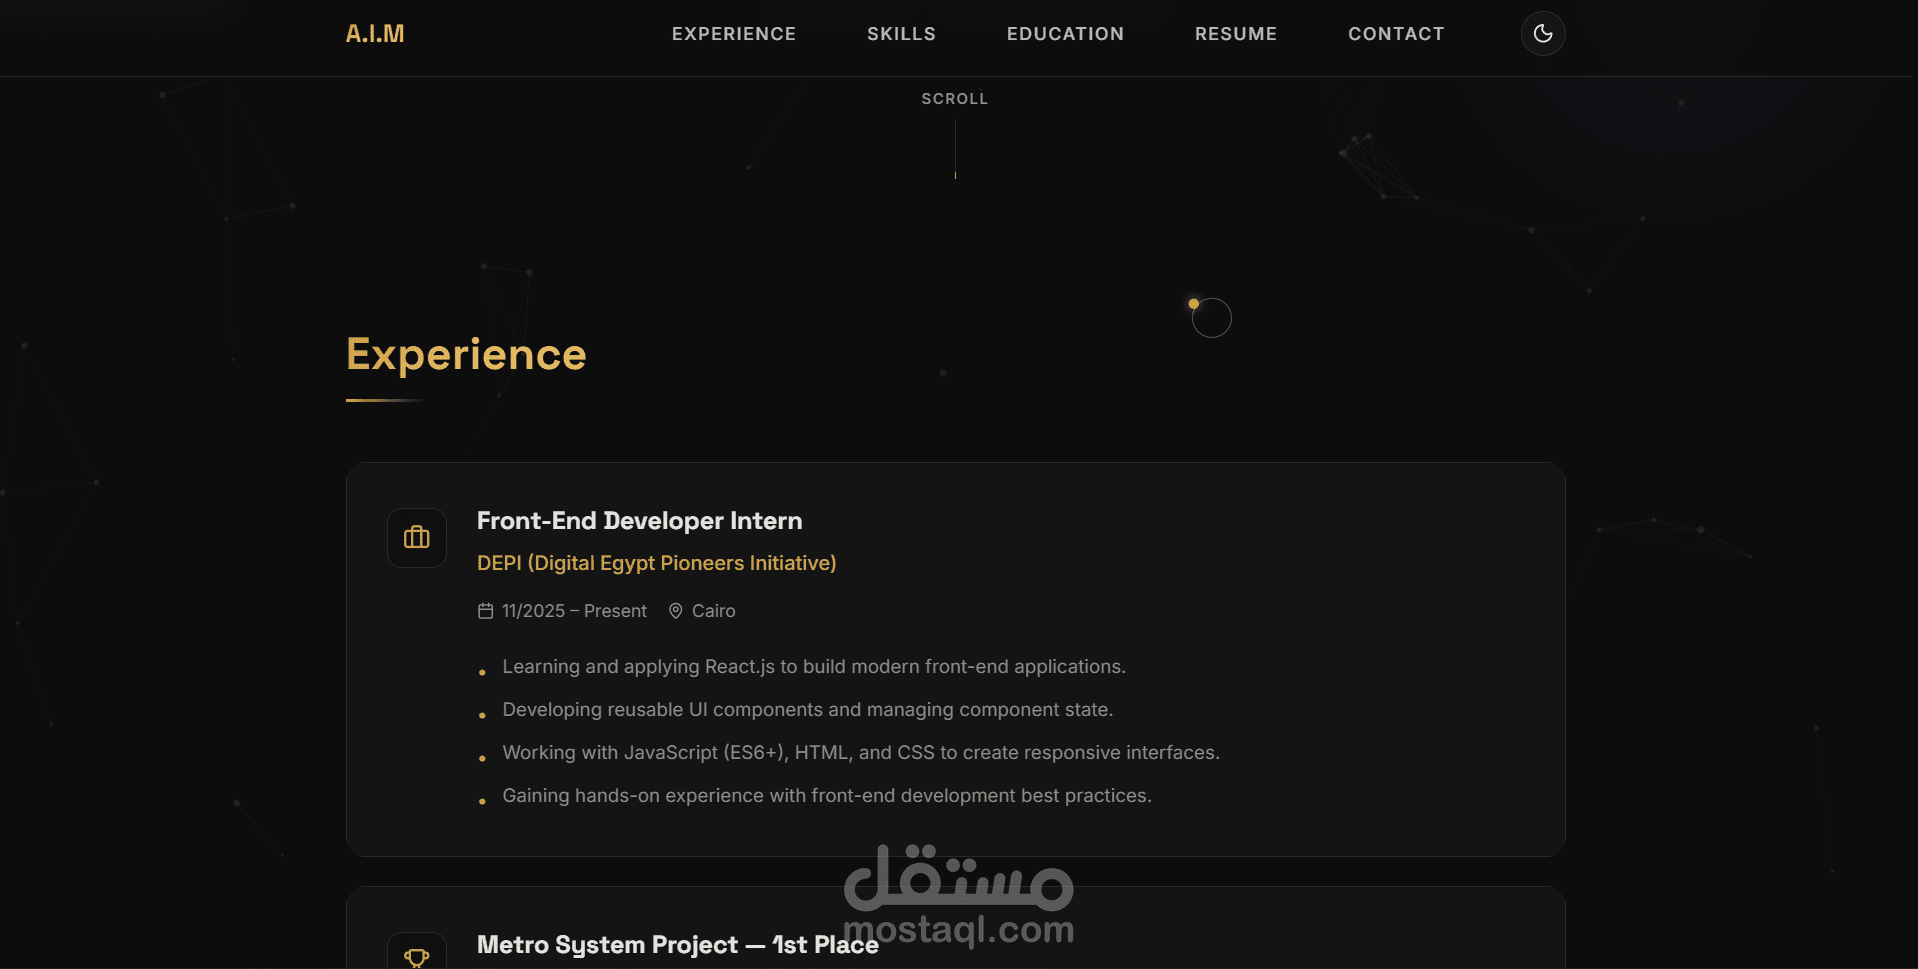Click the location pin icon beside Cairo
The width and height of the screenshot is (1918, 969).
point(676,611)
